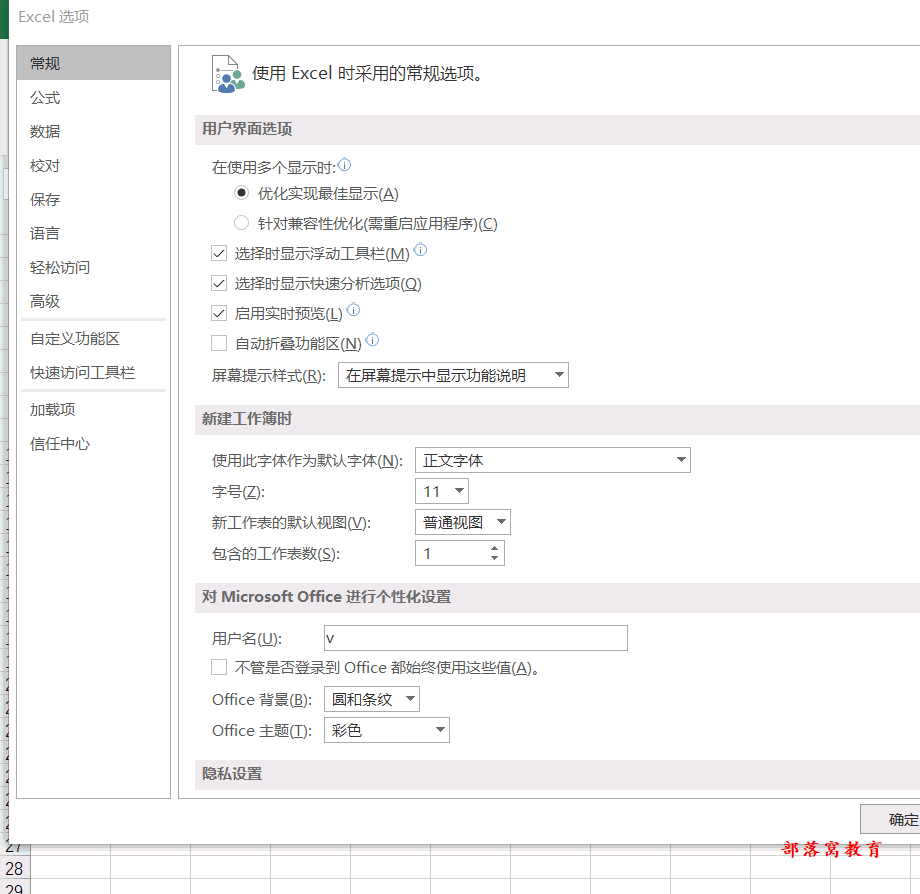The height and width of the screenshot is (894, 920).
Task: Open the Office 背景 圆和条纹 dropdown
Action: [x=372, y=699]
